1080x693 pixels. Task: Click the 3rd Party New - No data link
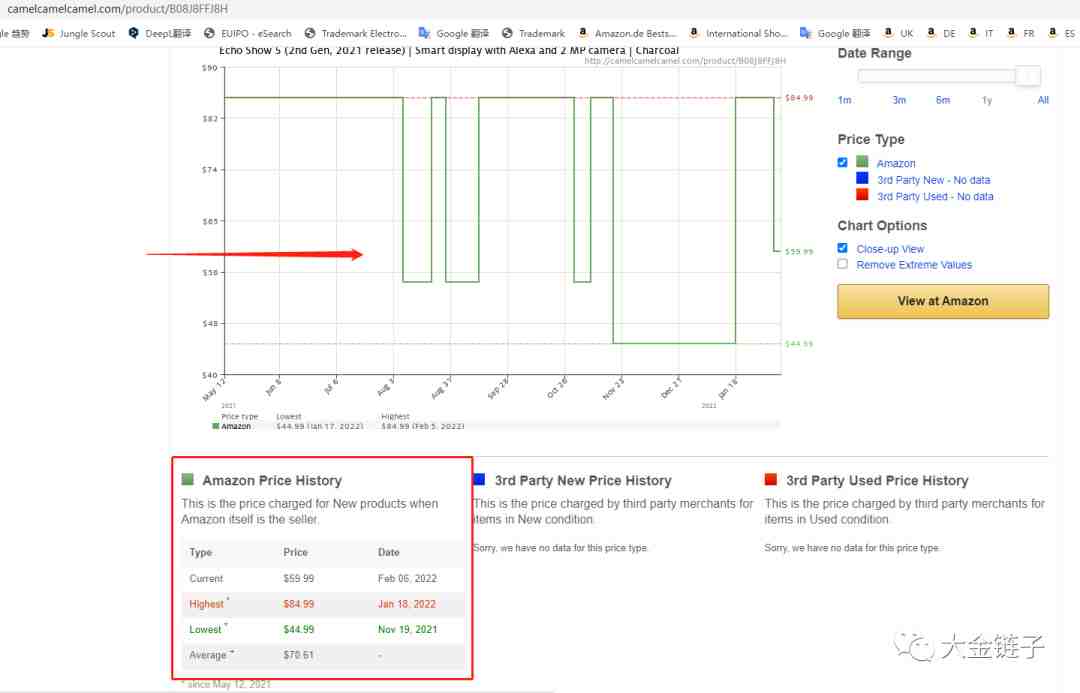tap(933, 180)
